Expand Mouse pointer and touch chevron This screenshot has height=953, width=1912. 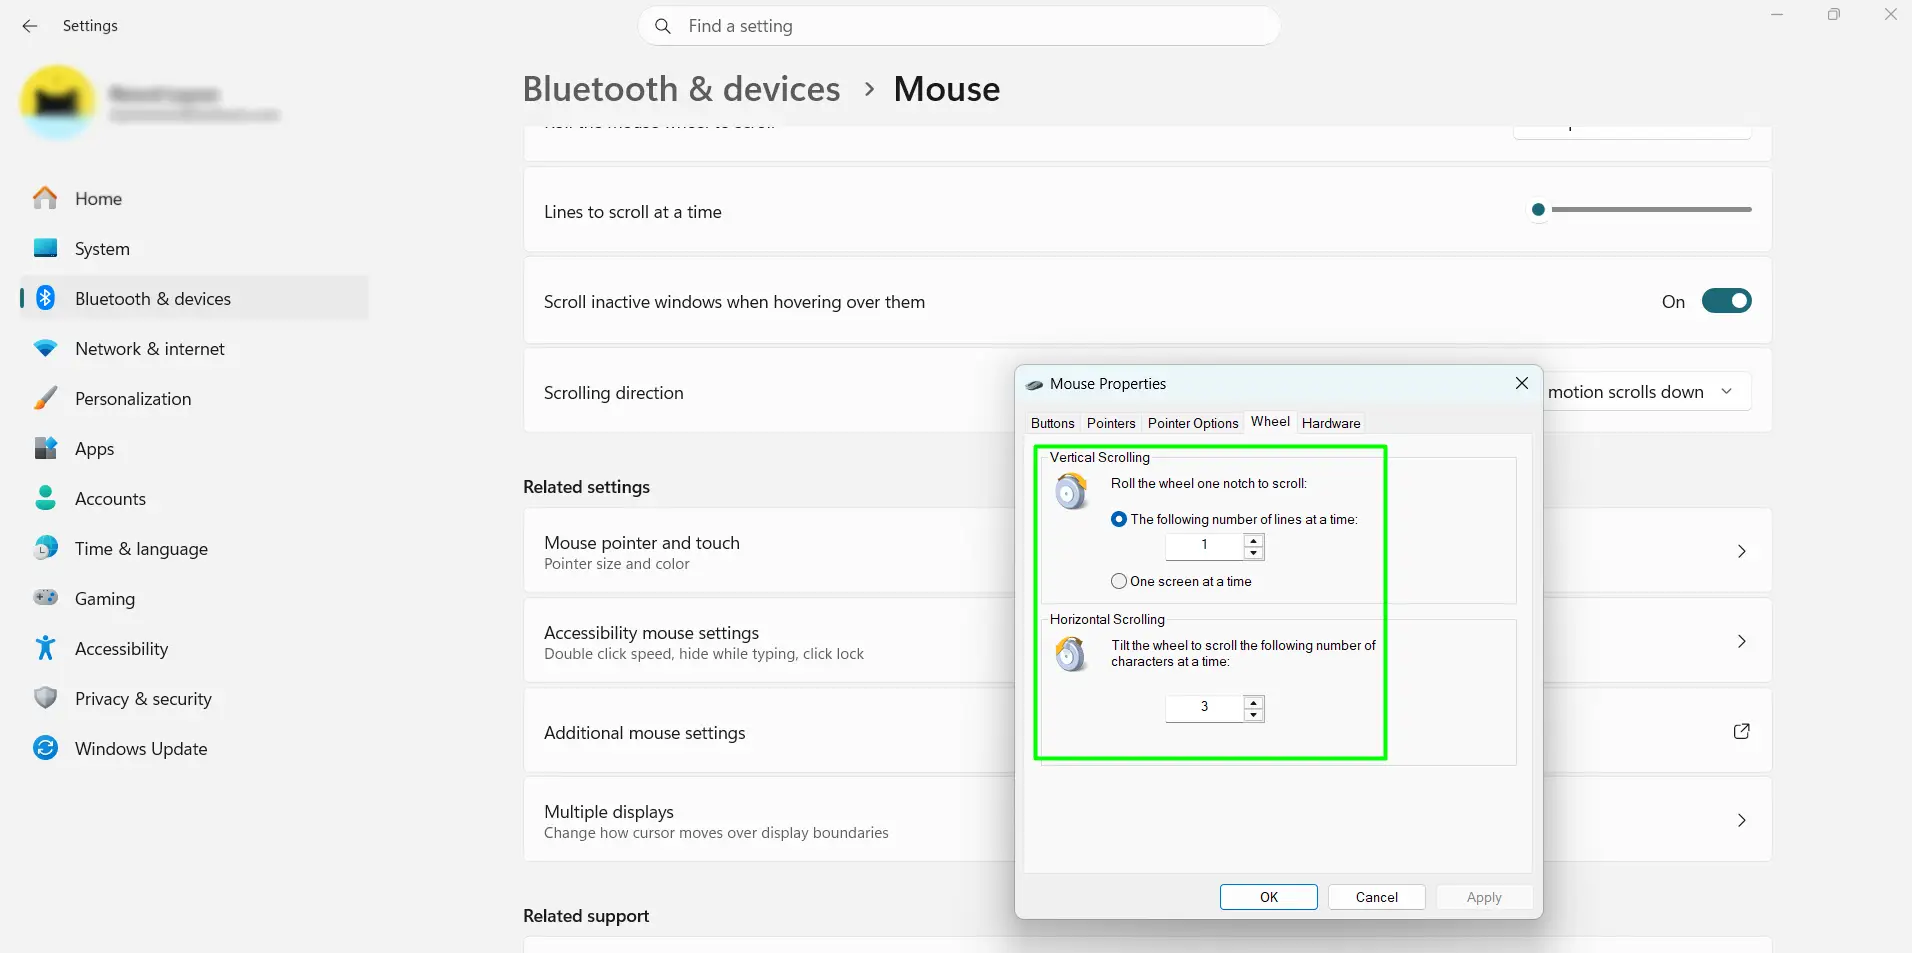coord(1741,551)
